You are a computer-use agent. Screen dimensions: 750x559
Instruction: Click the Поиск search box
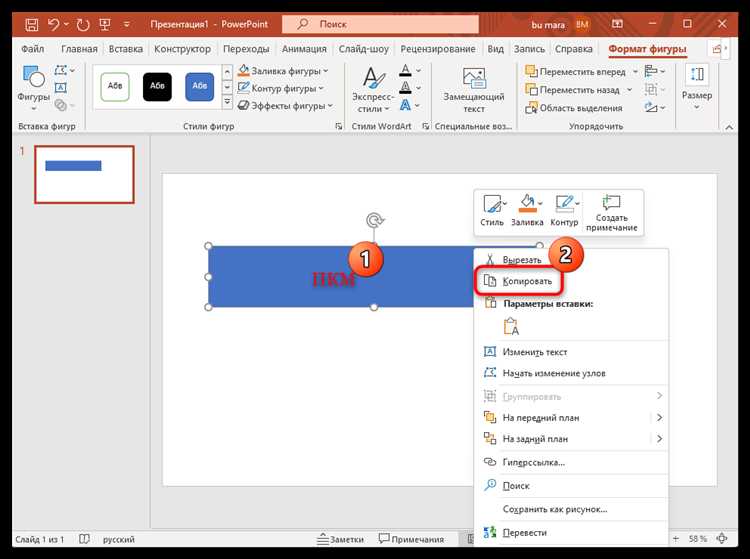[x=380, y=24]
